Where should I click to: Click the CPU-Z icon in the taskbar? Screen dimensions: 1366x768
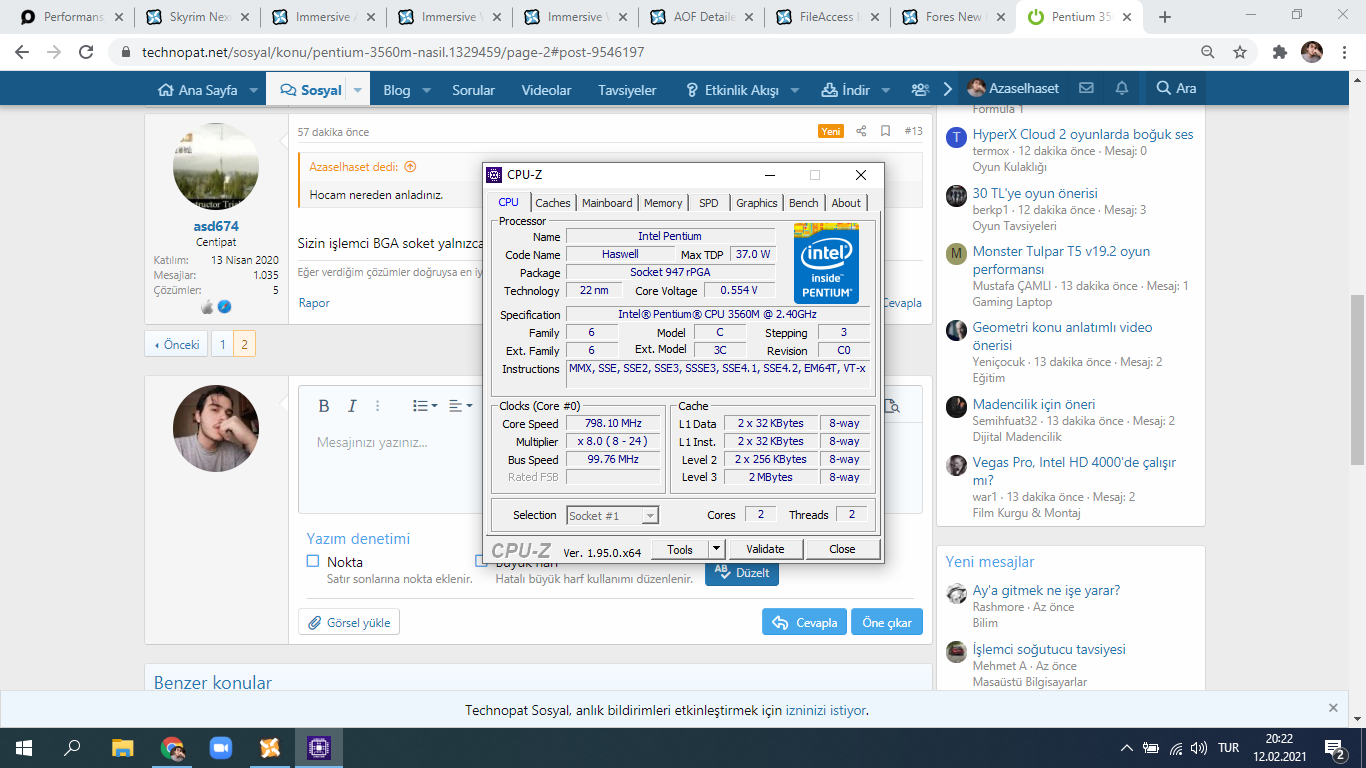tap(318, 747)
